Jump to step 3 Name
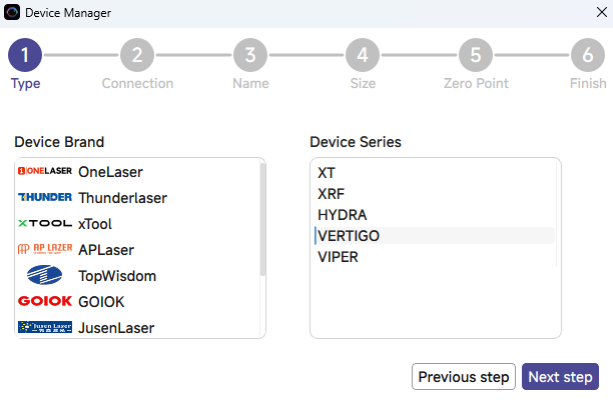Image resolution: width=613 pixels, height=407 pixels. tap(250, 55)
